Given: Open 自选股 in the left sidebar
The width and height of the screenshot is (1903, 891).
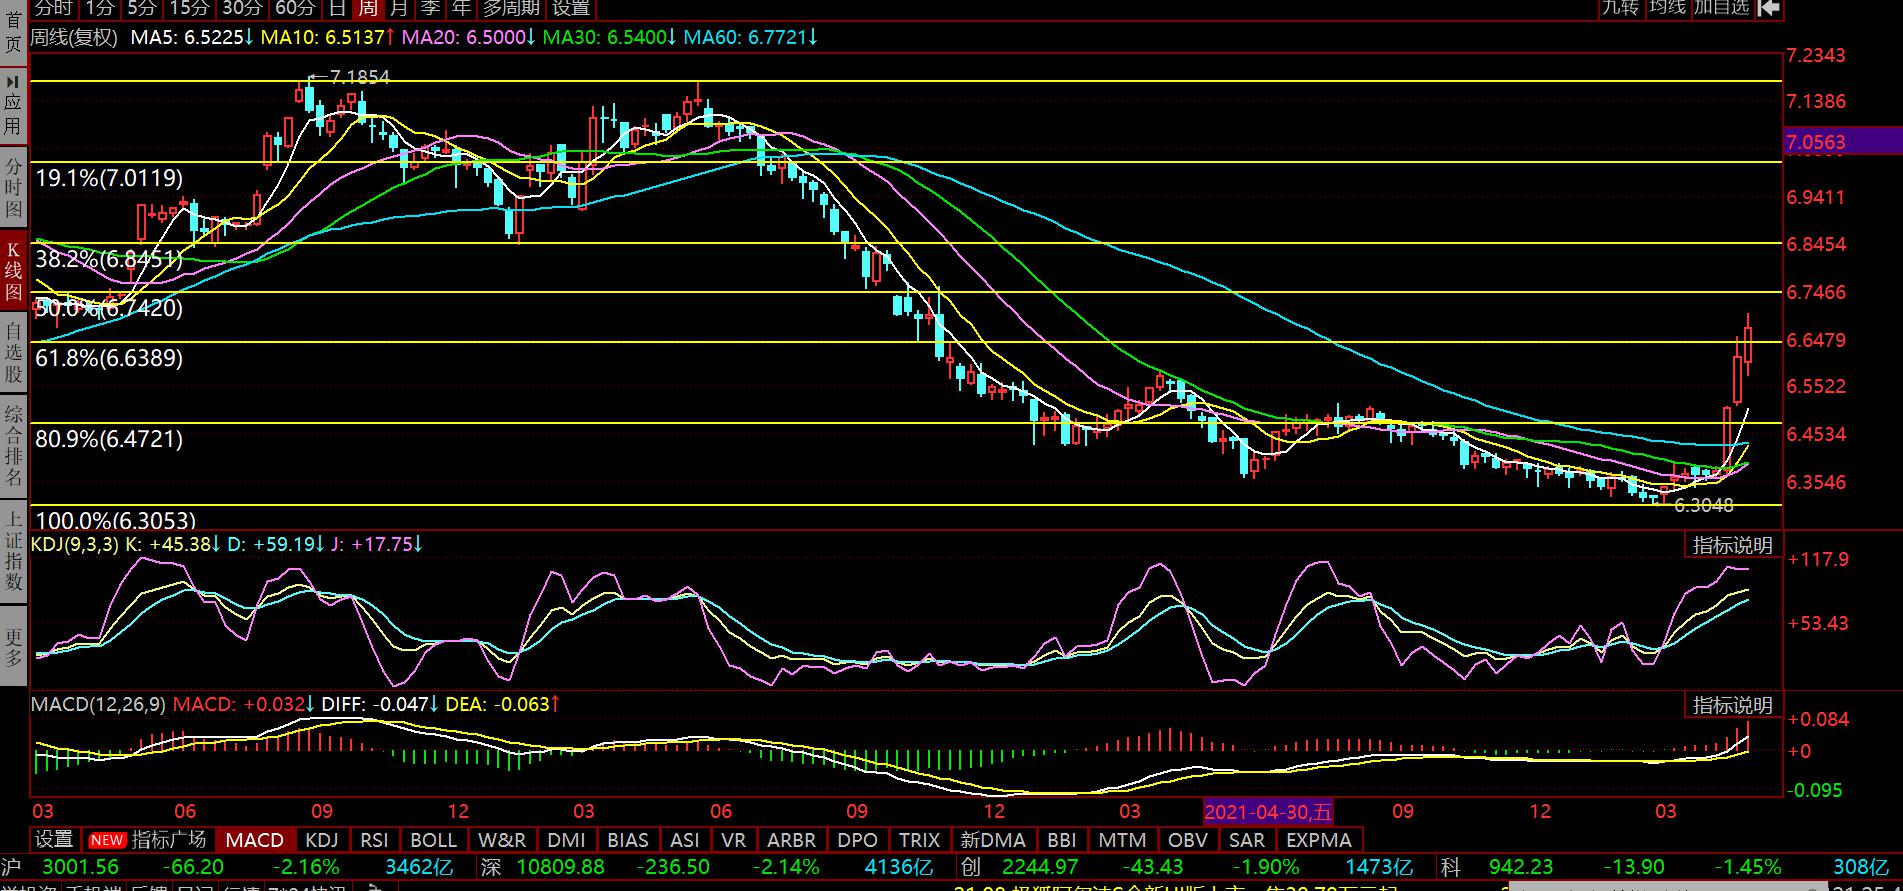Looking at the screenshot, I should coord(13,353).
